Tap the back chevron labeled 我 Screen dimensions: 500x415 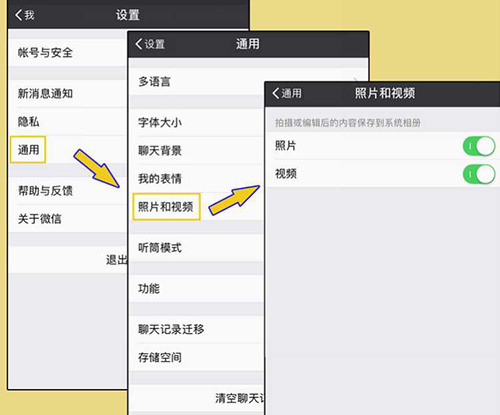25,15
